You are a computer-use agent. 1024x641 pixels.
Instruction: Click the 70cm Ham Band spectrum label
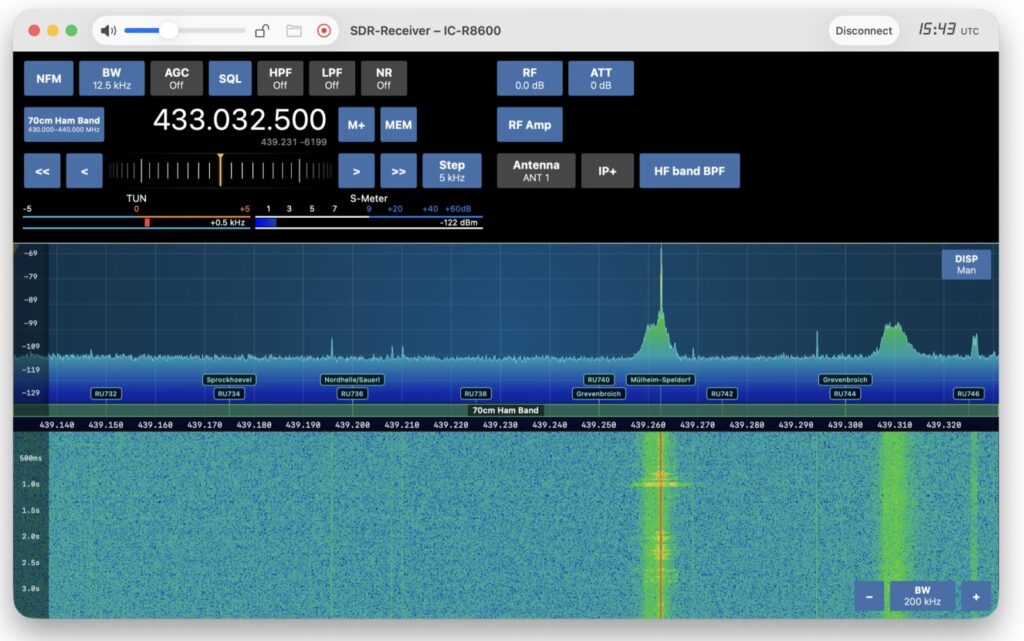click(x=505, y=411)
